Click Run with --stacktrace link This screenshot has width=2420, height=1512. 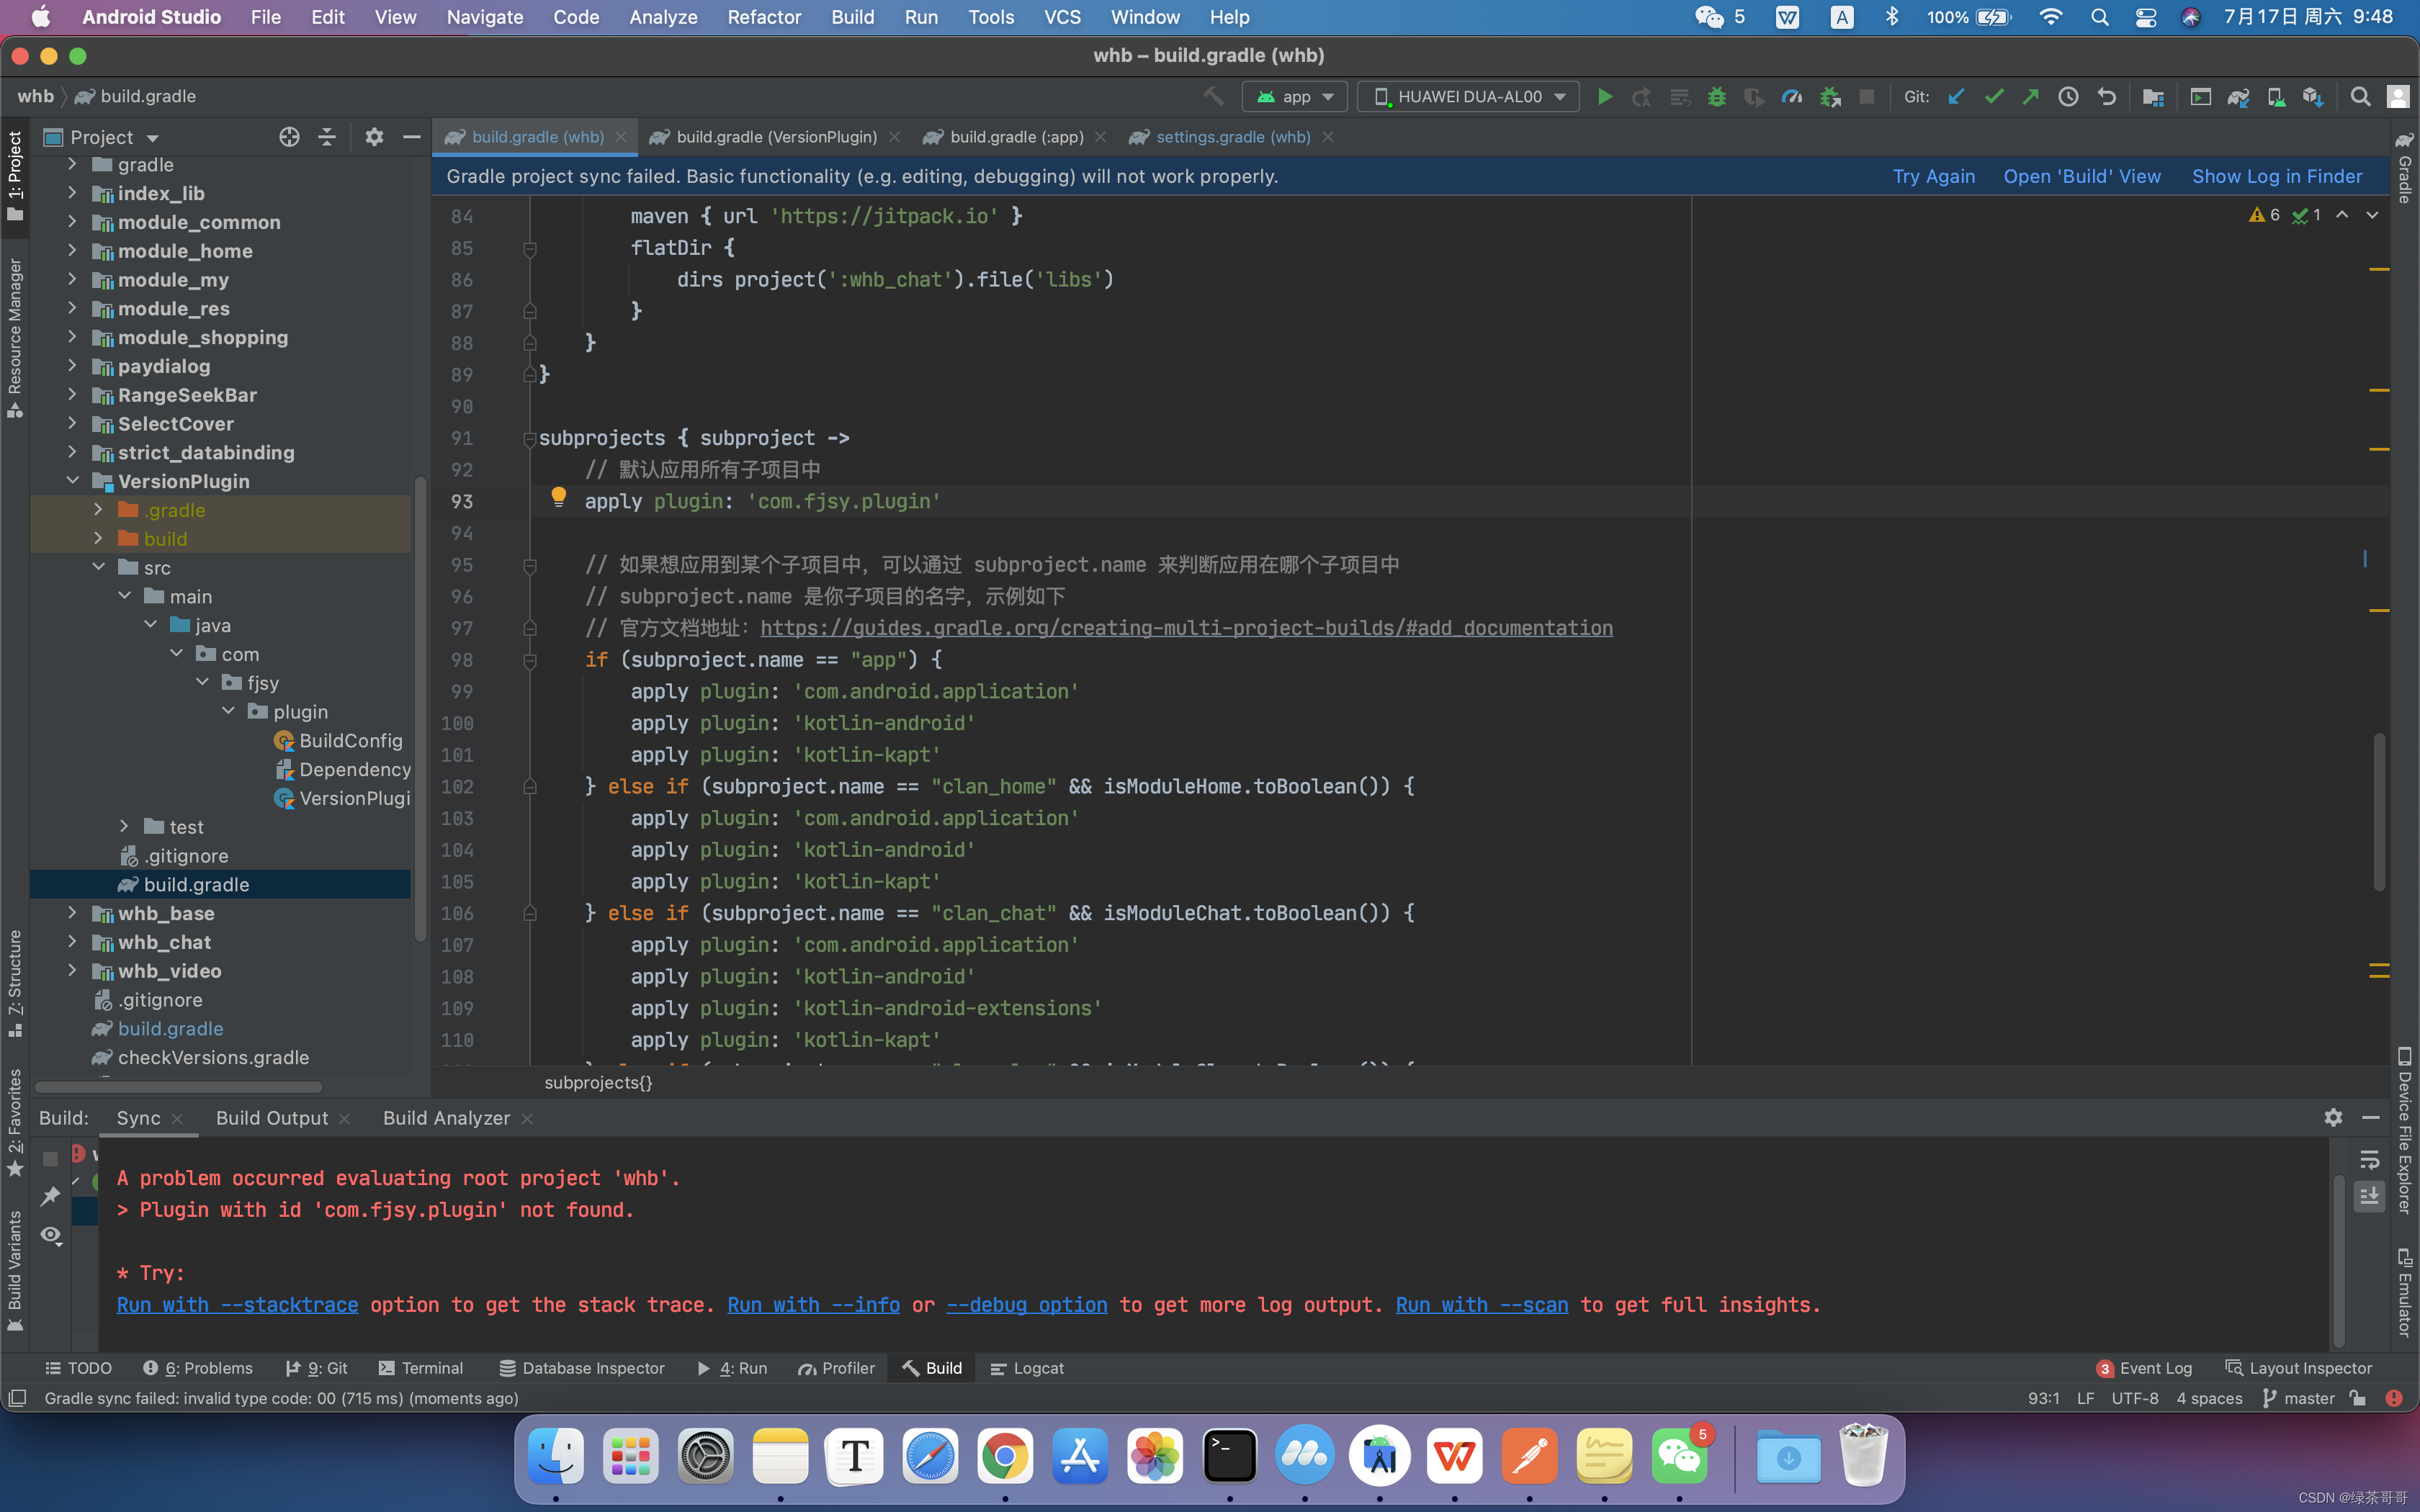click(237, 1305)
